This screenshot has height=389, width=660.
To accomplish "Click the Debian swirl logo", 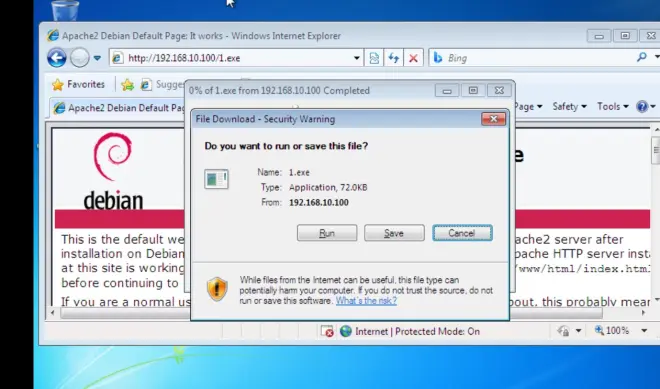I will 112,156.
